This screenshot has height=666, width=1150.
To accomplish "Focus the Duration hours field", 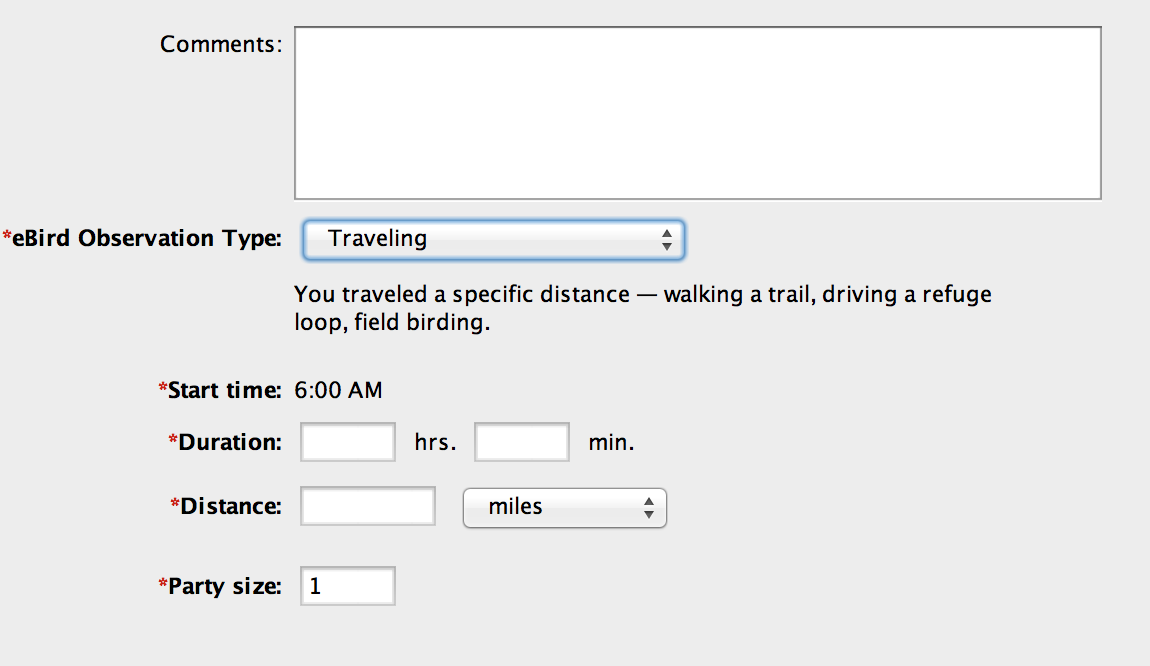I will tap(348, 442).
